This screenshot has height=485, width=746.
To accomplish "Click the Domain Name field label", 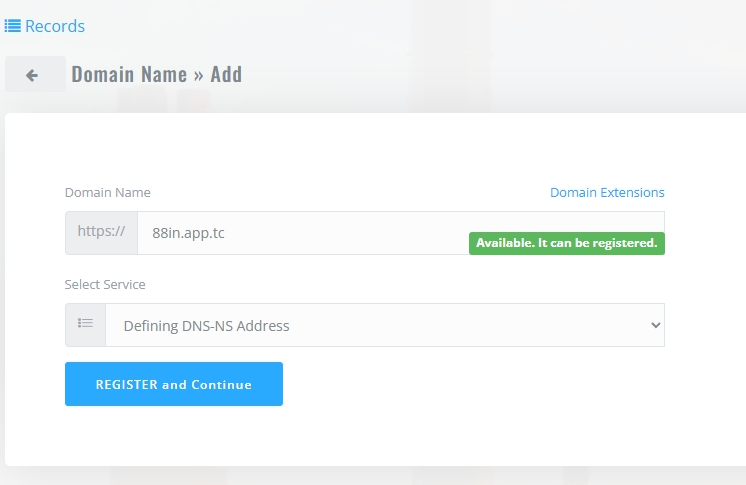I will [x=108, y=193].
